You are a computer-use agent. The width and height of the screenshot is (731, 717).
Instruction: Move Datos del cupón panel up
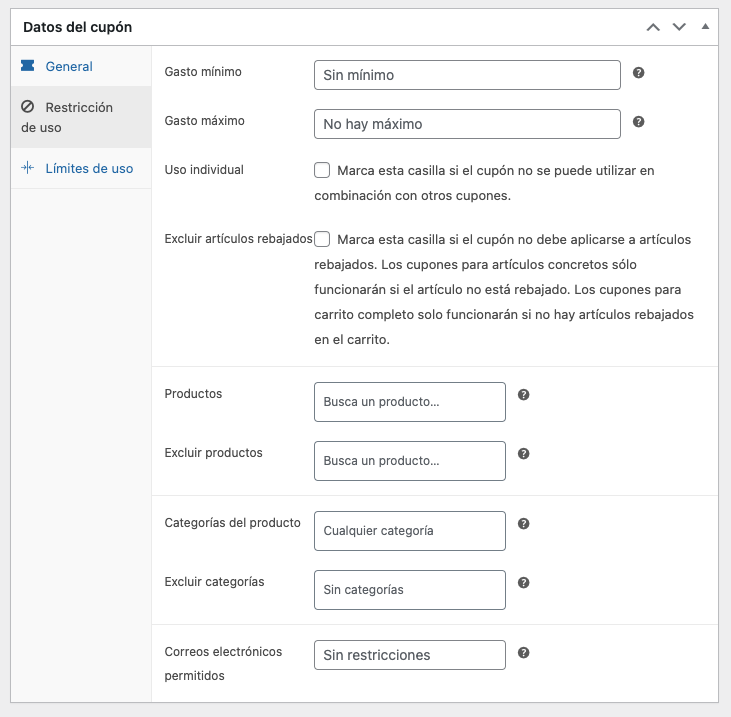pos(653,27)
